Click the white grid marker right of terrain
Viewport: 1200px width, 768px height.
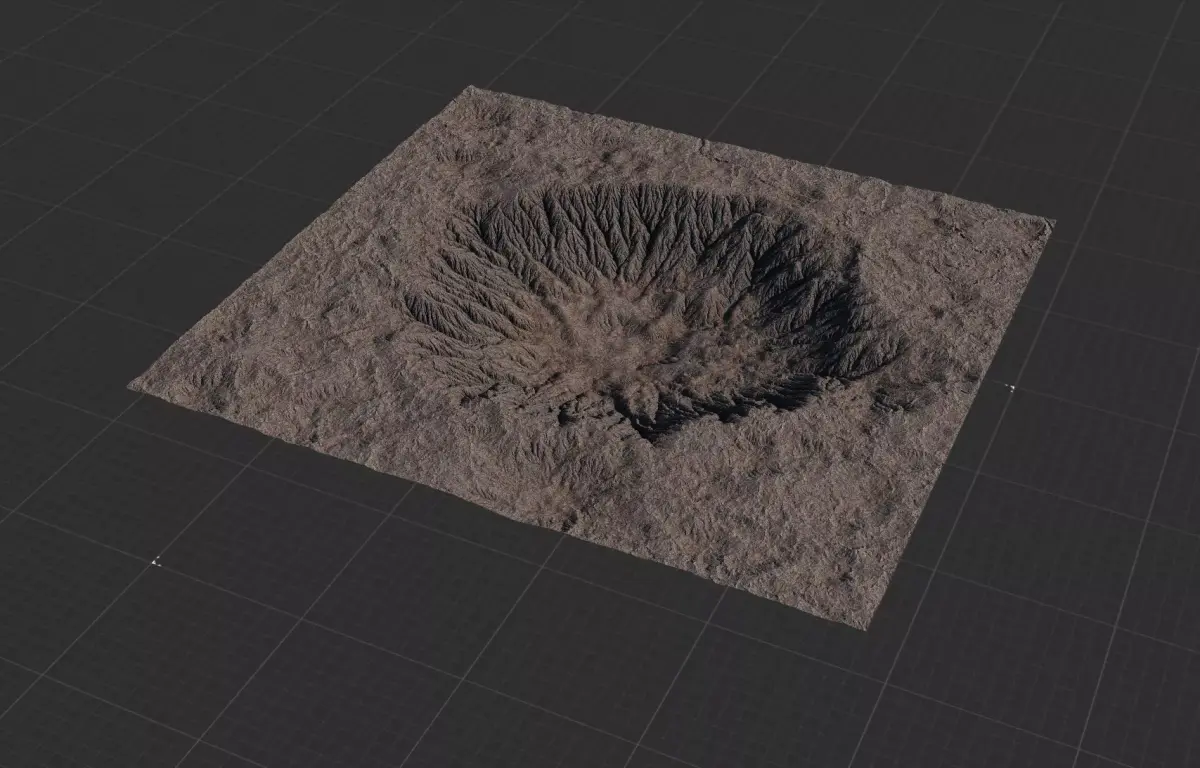click(x=1012, y=387)
